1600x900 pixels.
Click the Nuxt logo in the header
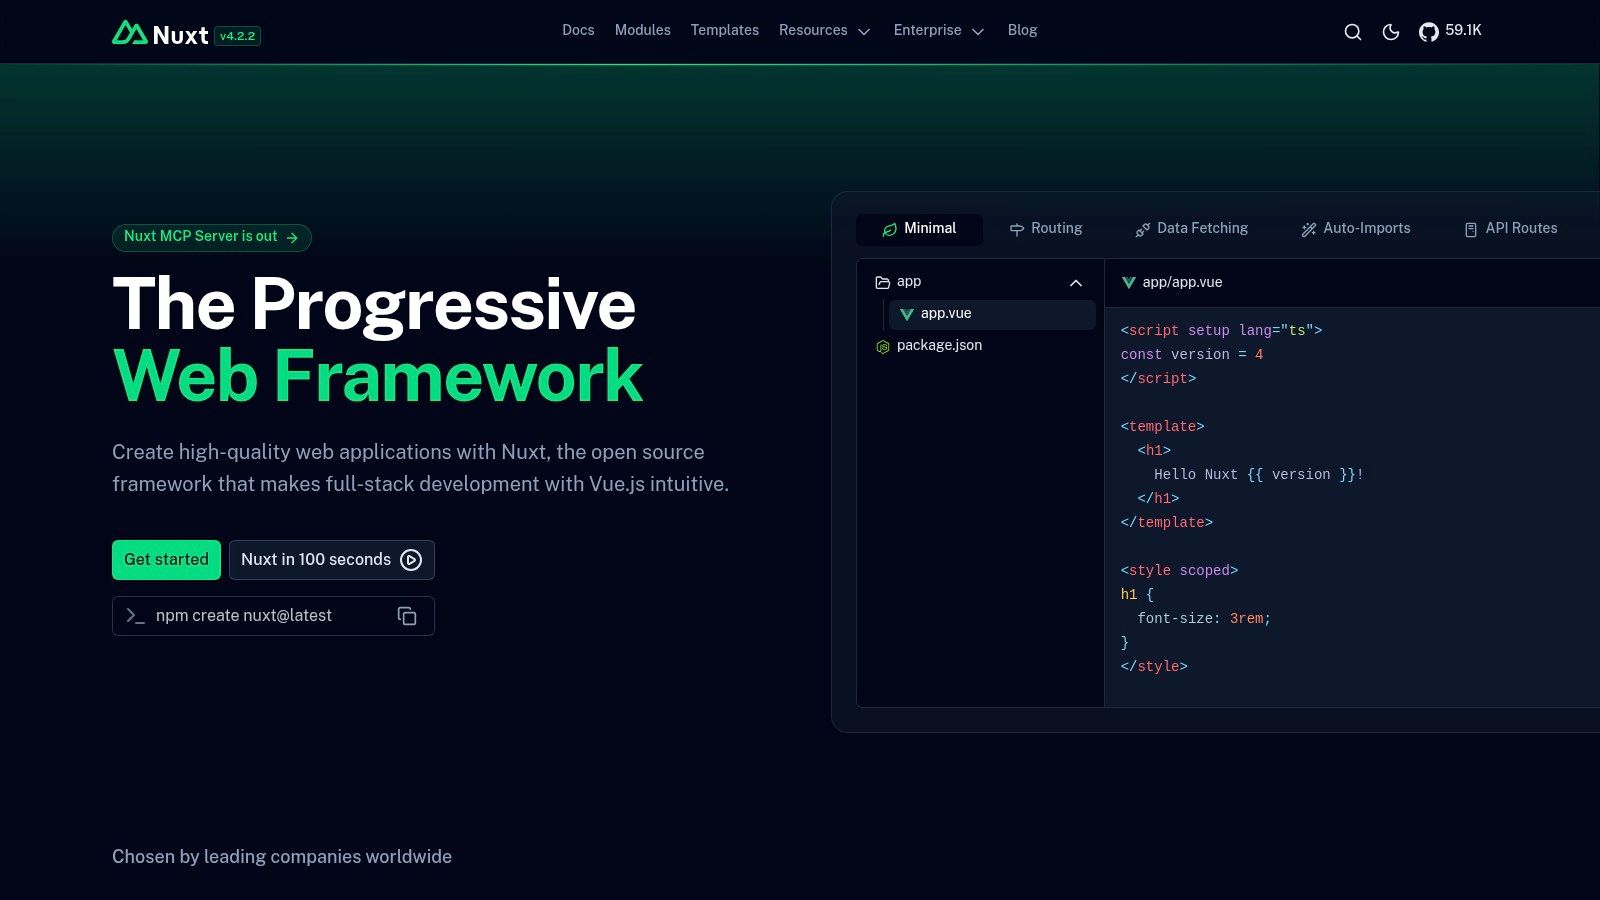click(x=160, y=34)
